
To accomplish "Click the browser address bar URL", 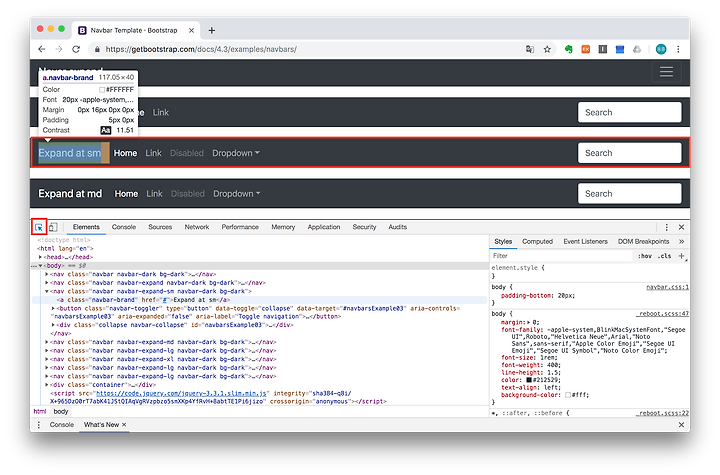I will (201, 49).
